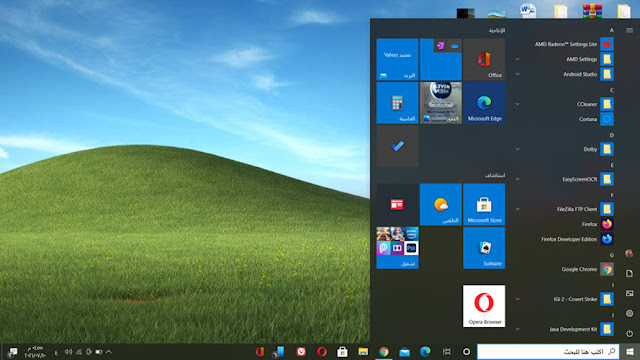Image resolution: width=640 pixels, height=360 pixels.
Task: Open the Action Center notifications icon
Action: pyautogui.click(x=13, y=351)
